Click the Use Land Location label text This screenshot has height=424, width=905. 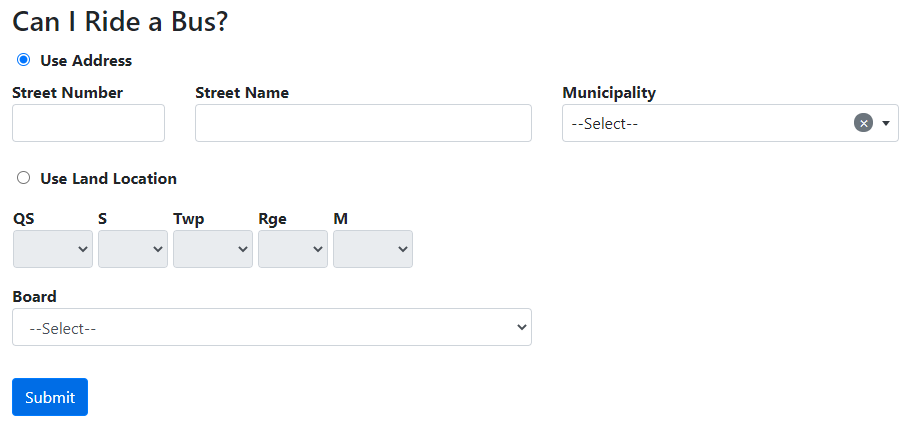(108, 179)
